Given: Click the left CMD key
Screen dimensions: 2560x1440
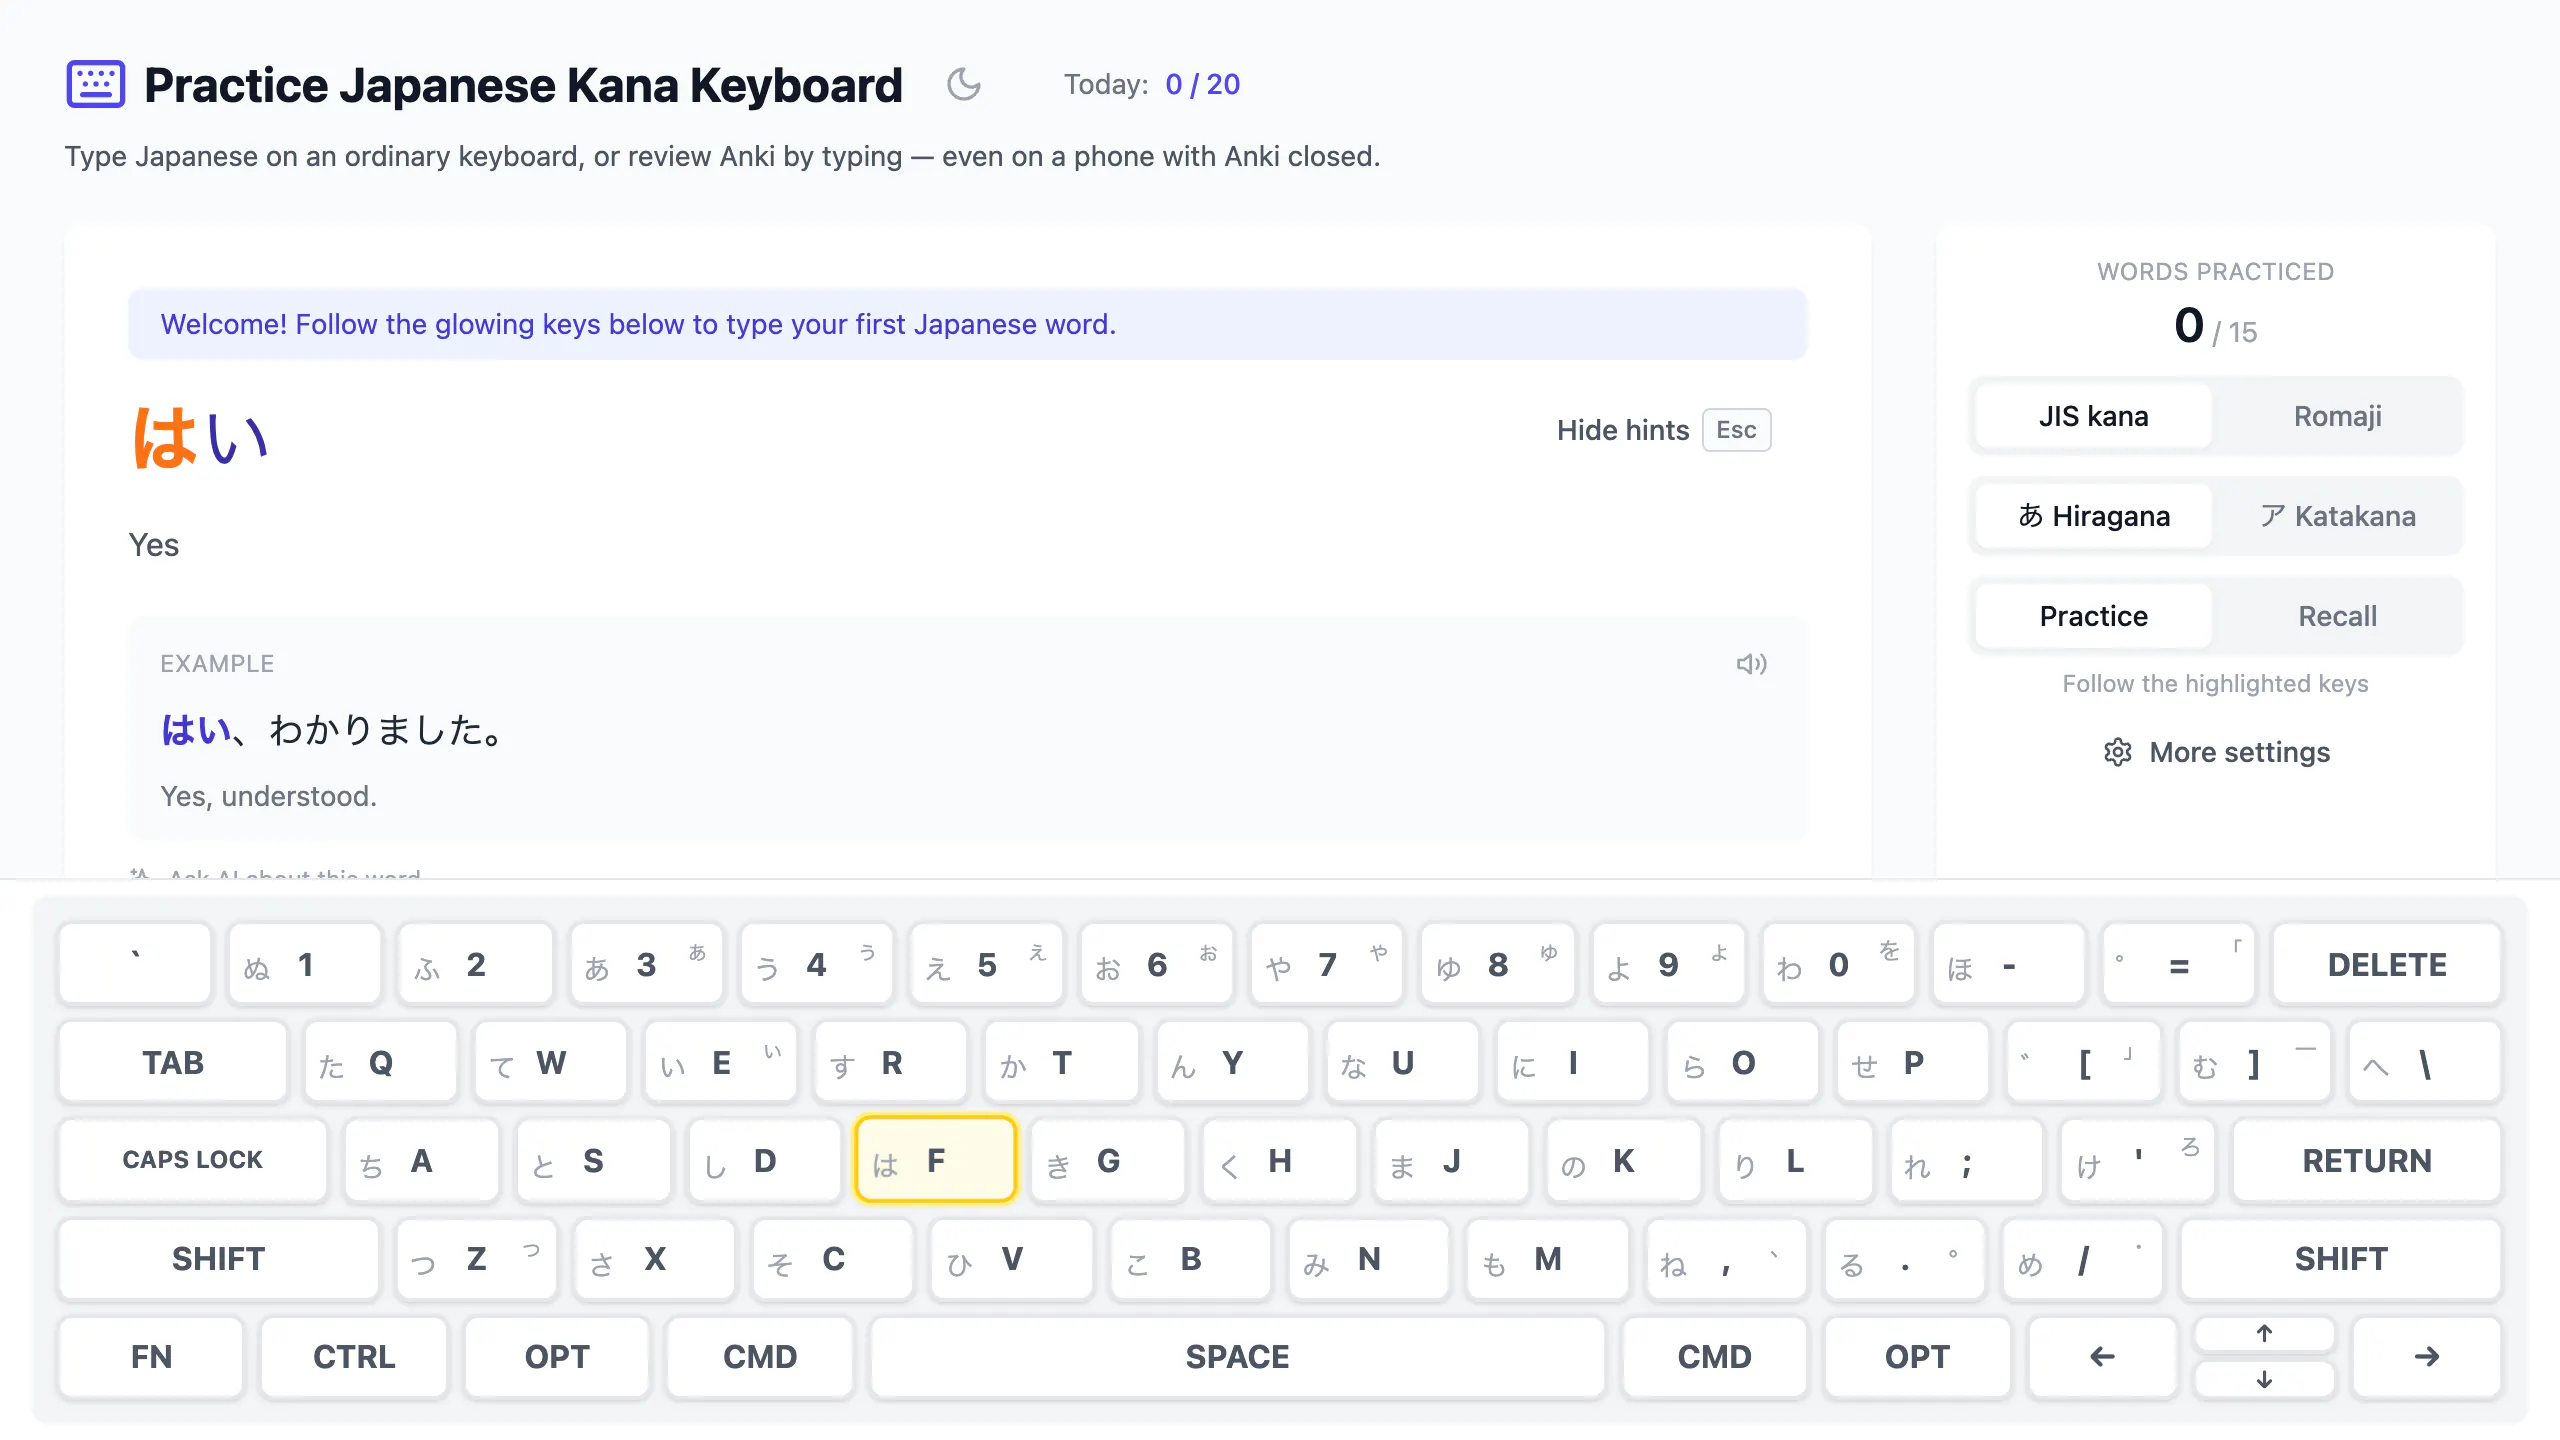Looking at the screenshot, I should [760, 1357].
